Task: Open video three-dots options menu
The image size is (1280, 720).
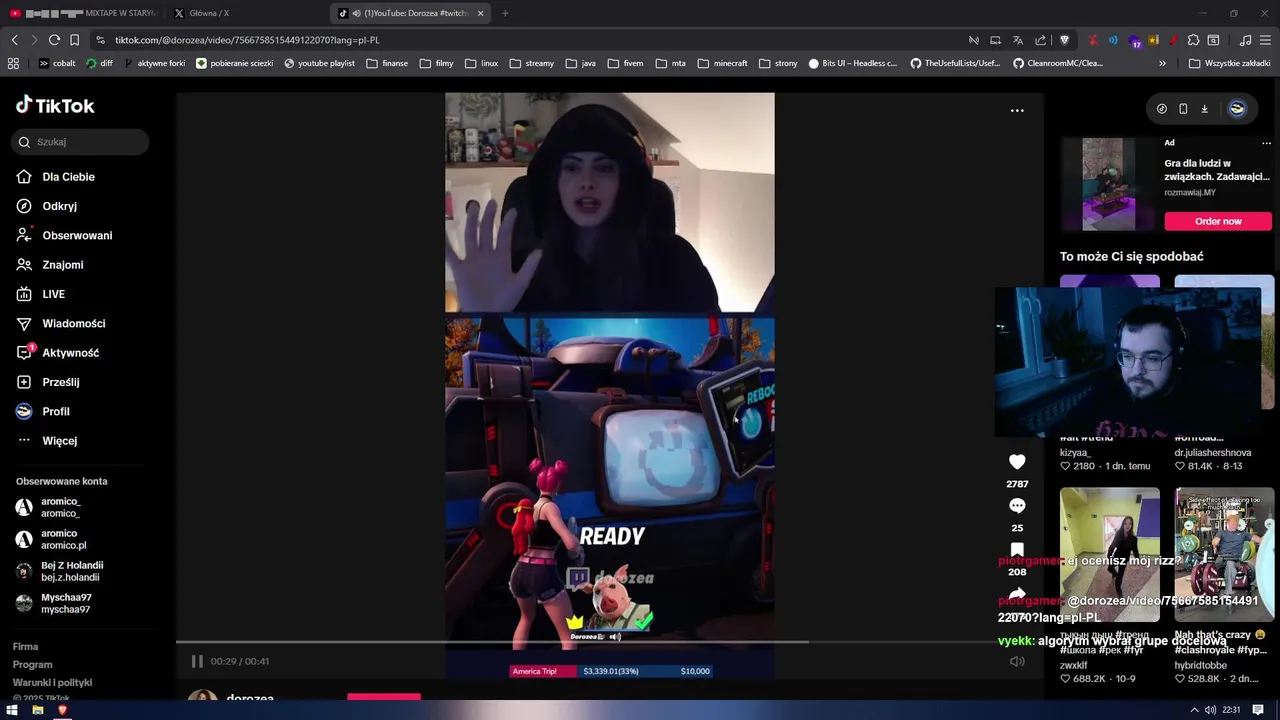Action: click(x=1017, y=110)
